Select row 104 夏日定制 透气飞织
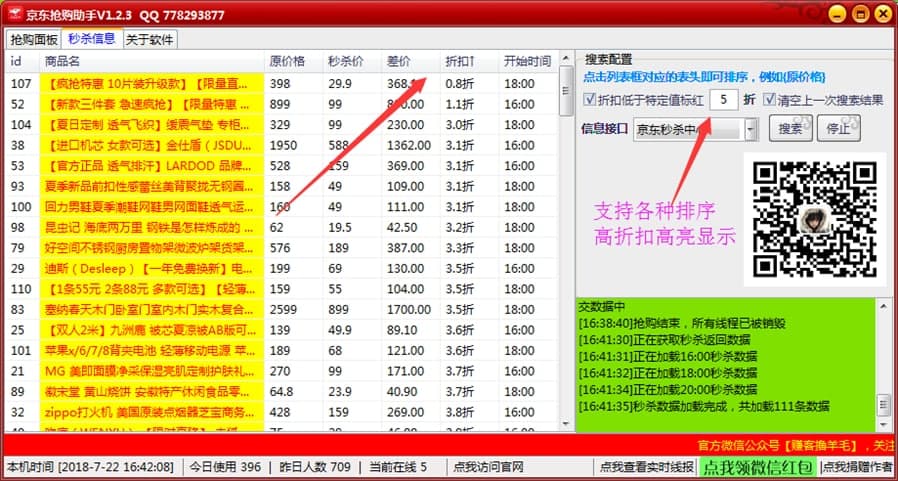The width and height of the screenshot is (898, 481). point(281,125)
